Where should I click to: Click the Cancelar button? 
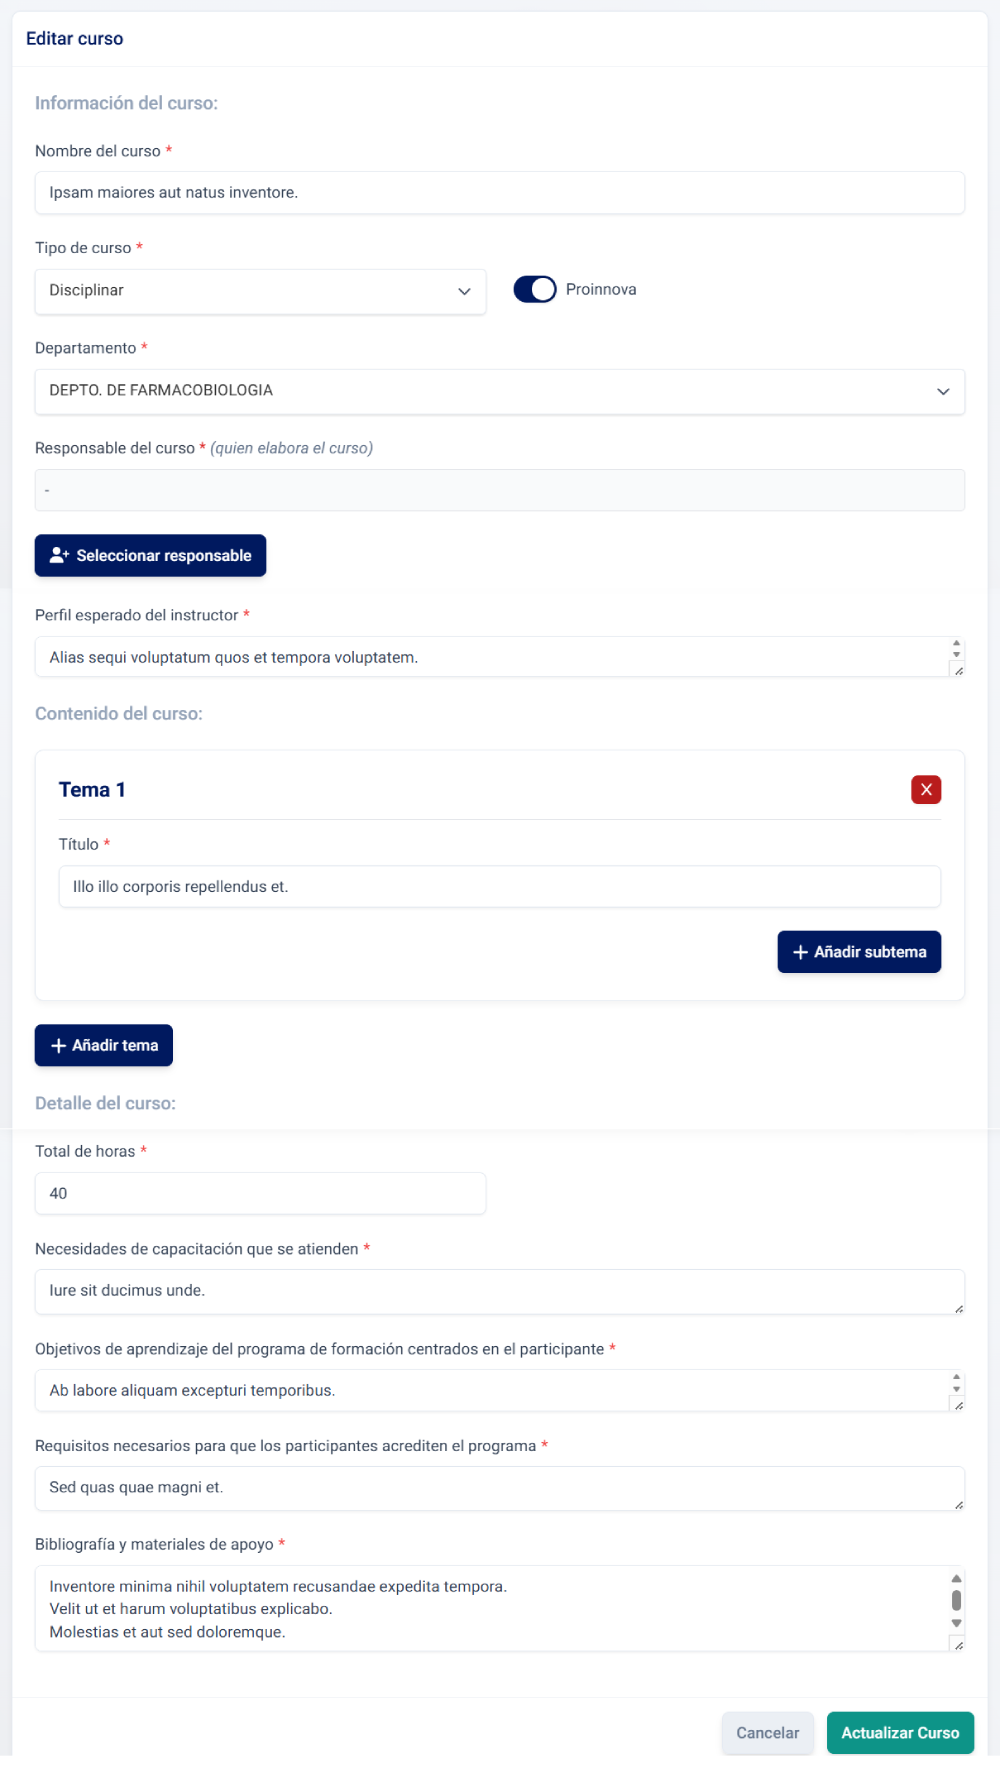coord(767,1733)
